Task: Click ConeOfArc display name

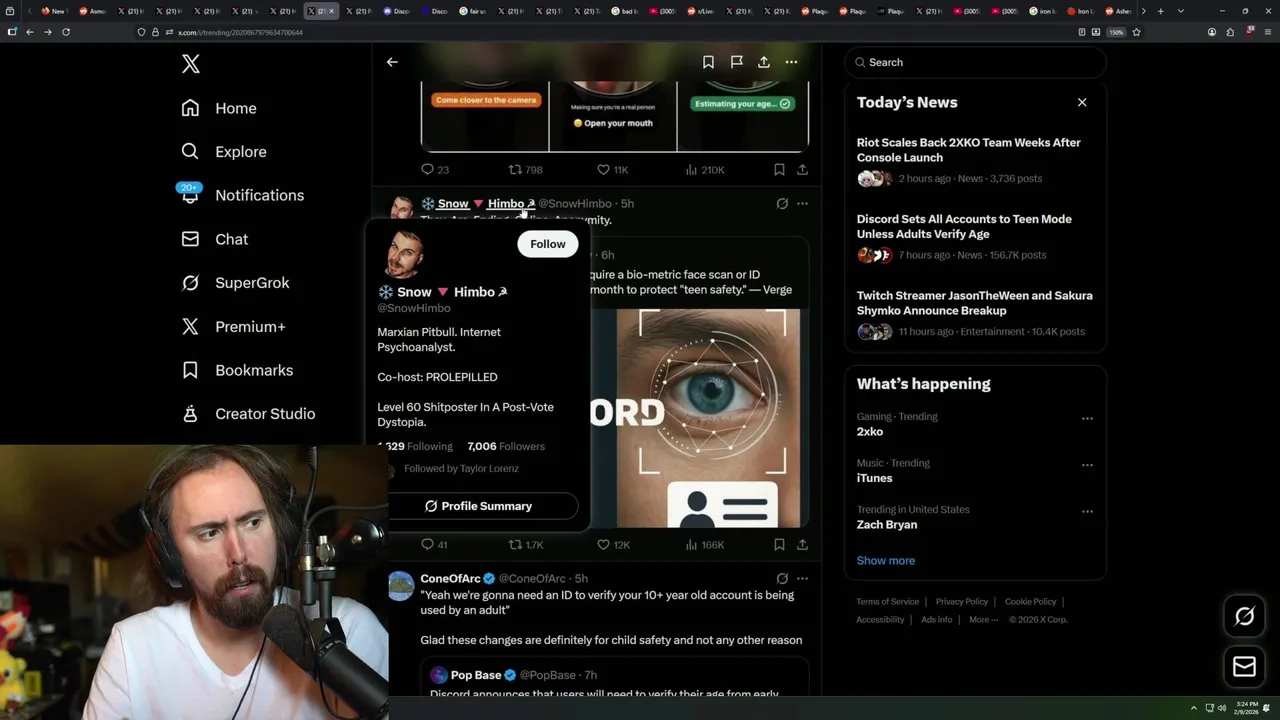Action: pyautogui.click(x=450, y=579)
